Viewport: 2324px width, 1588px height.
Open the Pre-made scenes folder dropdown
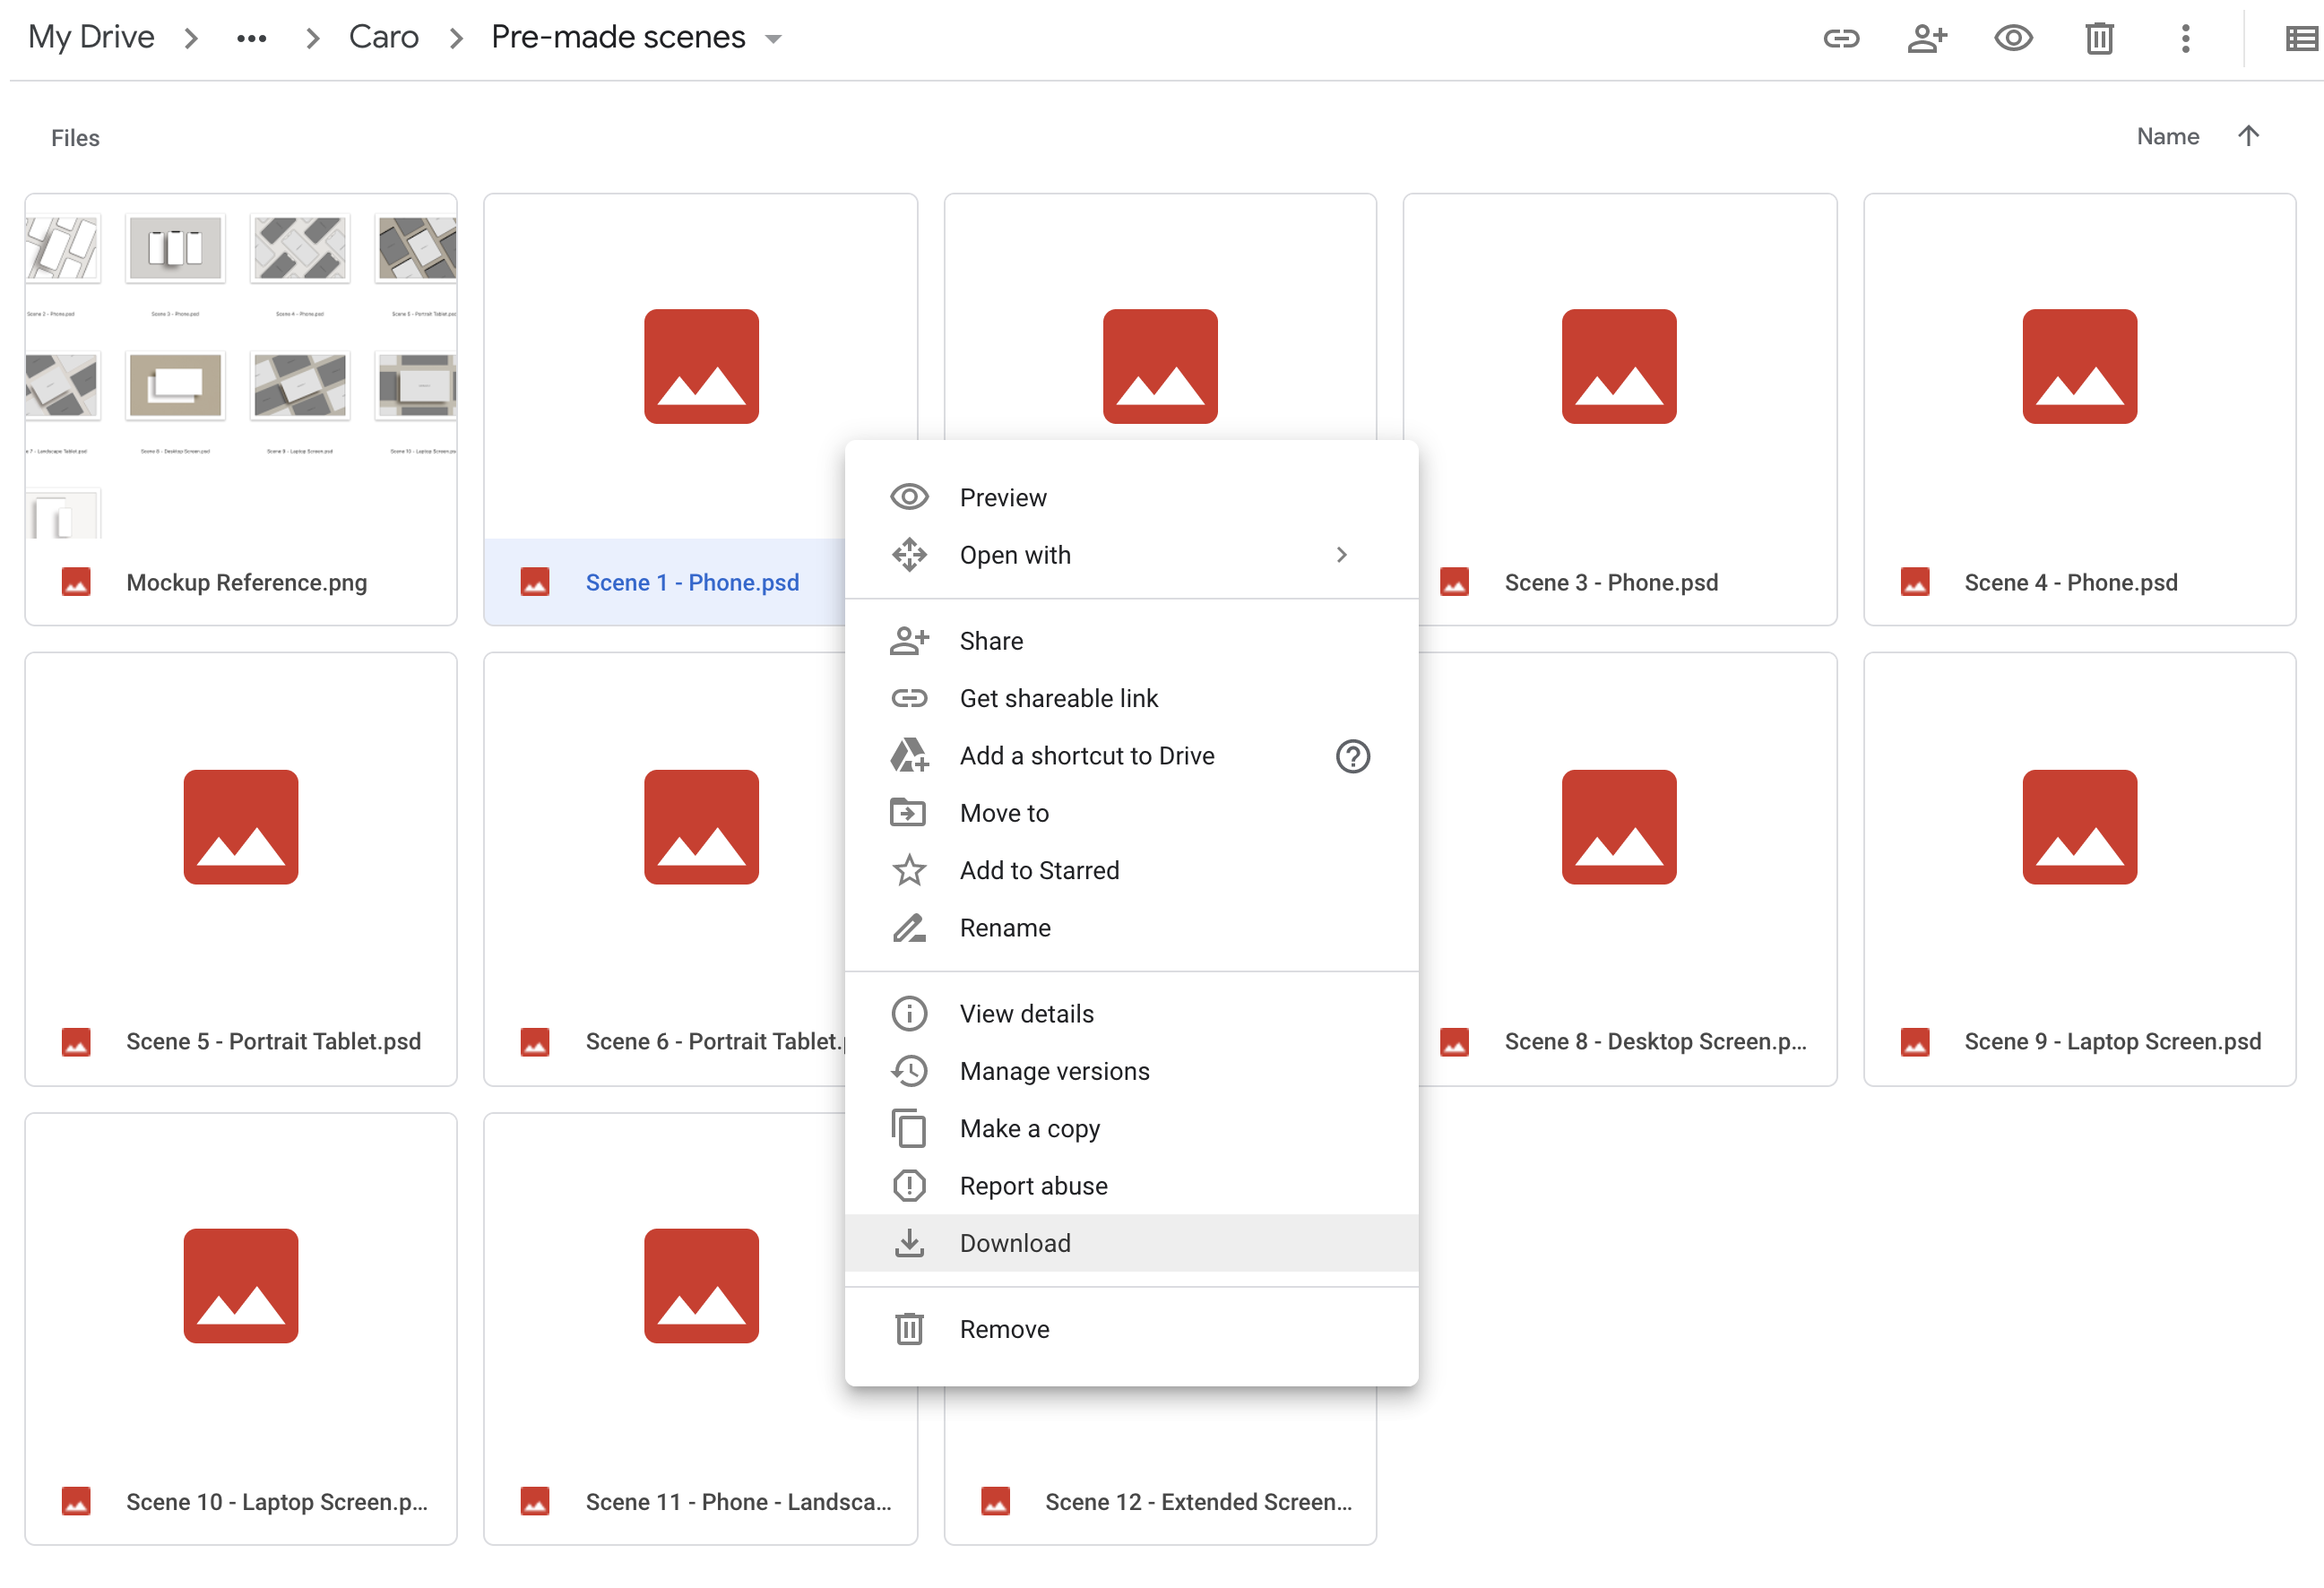click(773, 39)
